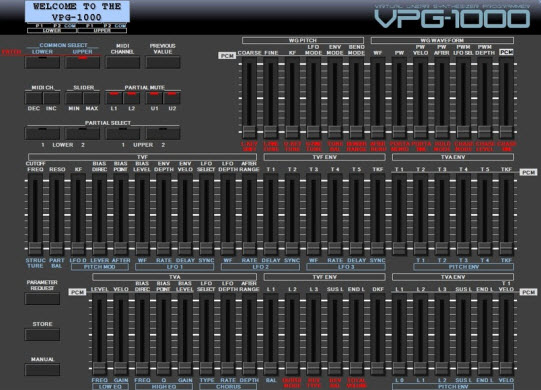Click the PREVIOUS VALUE button
This screenshot has height=390, width=541.
pyautogui.click(x=163, y=62)
